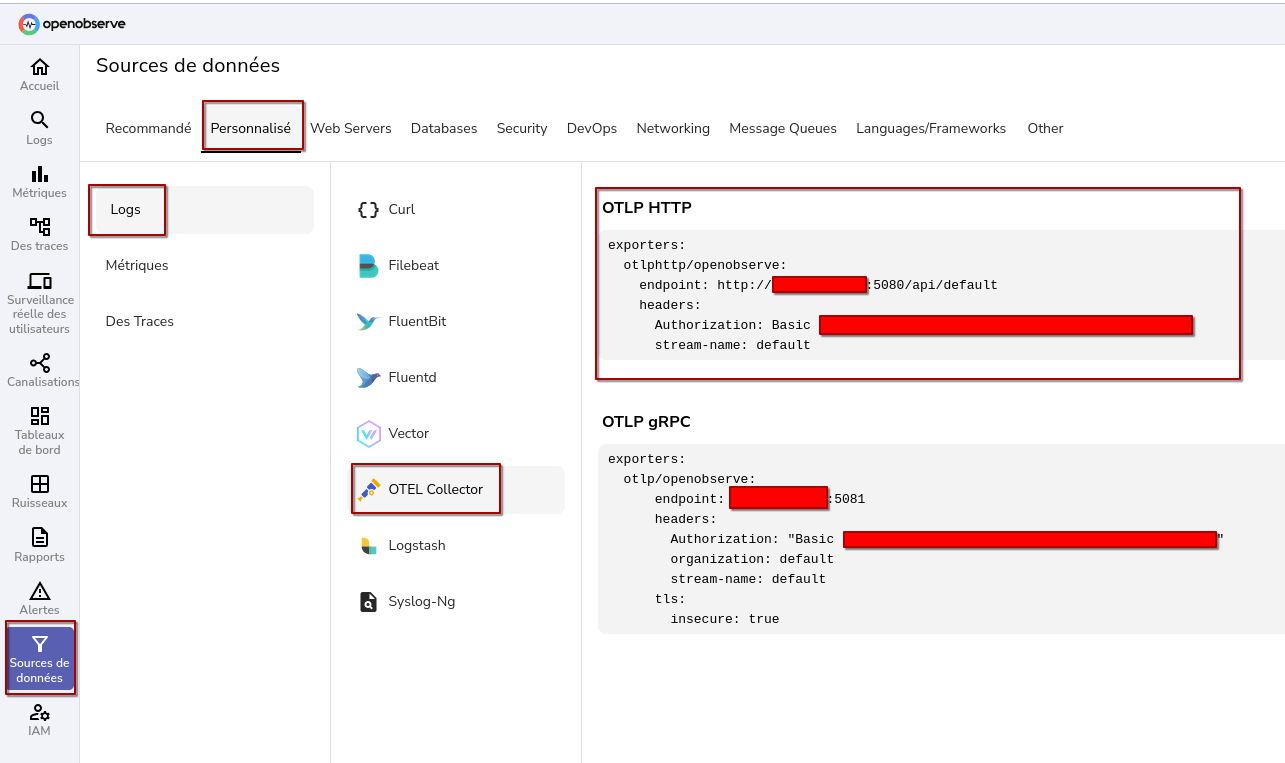Open the Alertes warning icon

coord(40,592)
